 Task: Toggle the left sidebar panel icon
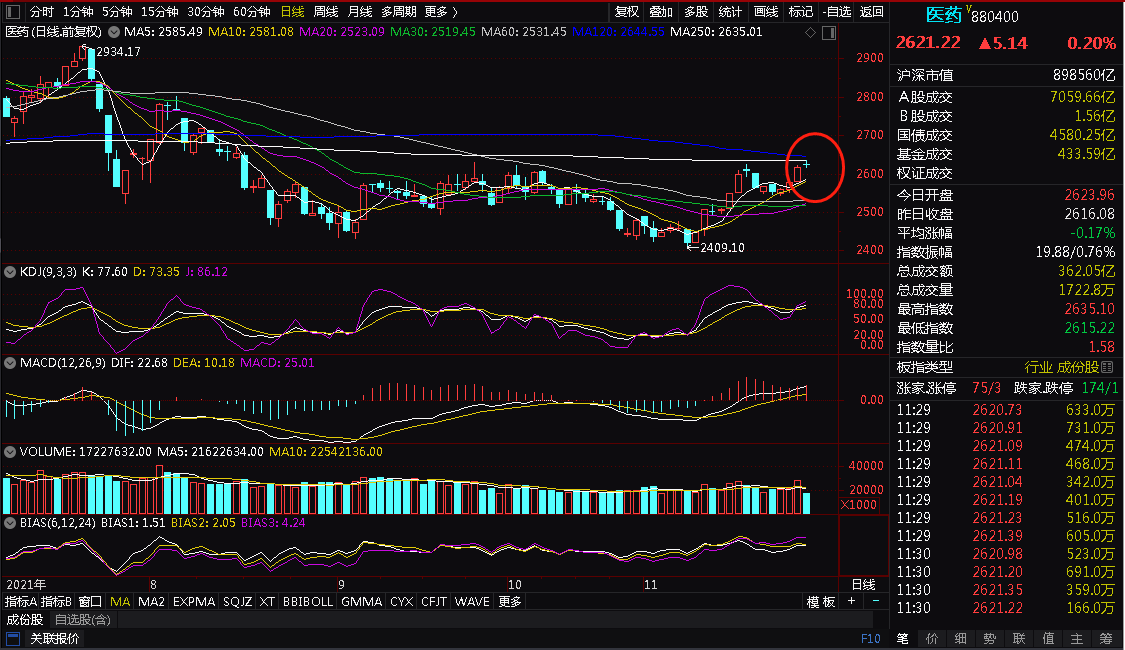click(13, 11)
